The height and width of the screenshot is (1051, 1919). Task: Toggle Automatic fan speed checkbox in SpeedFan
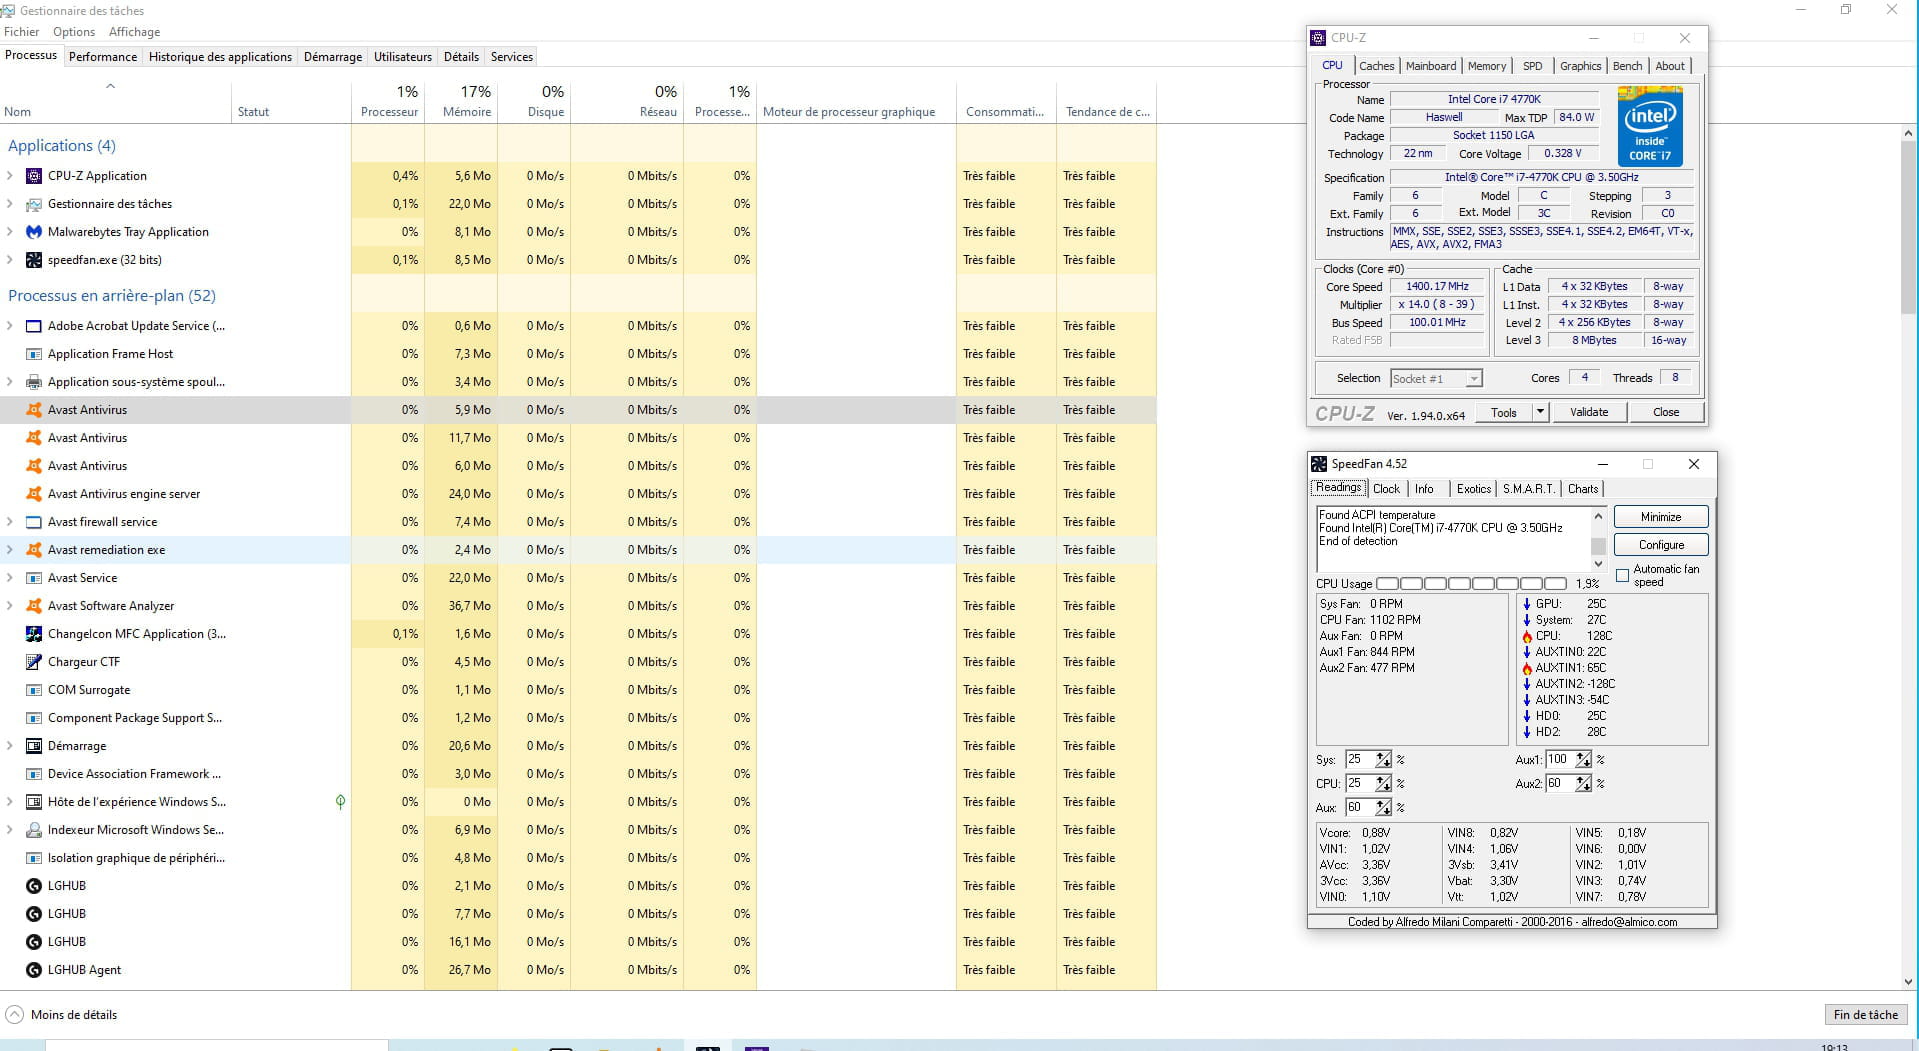point(1622,576)
